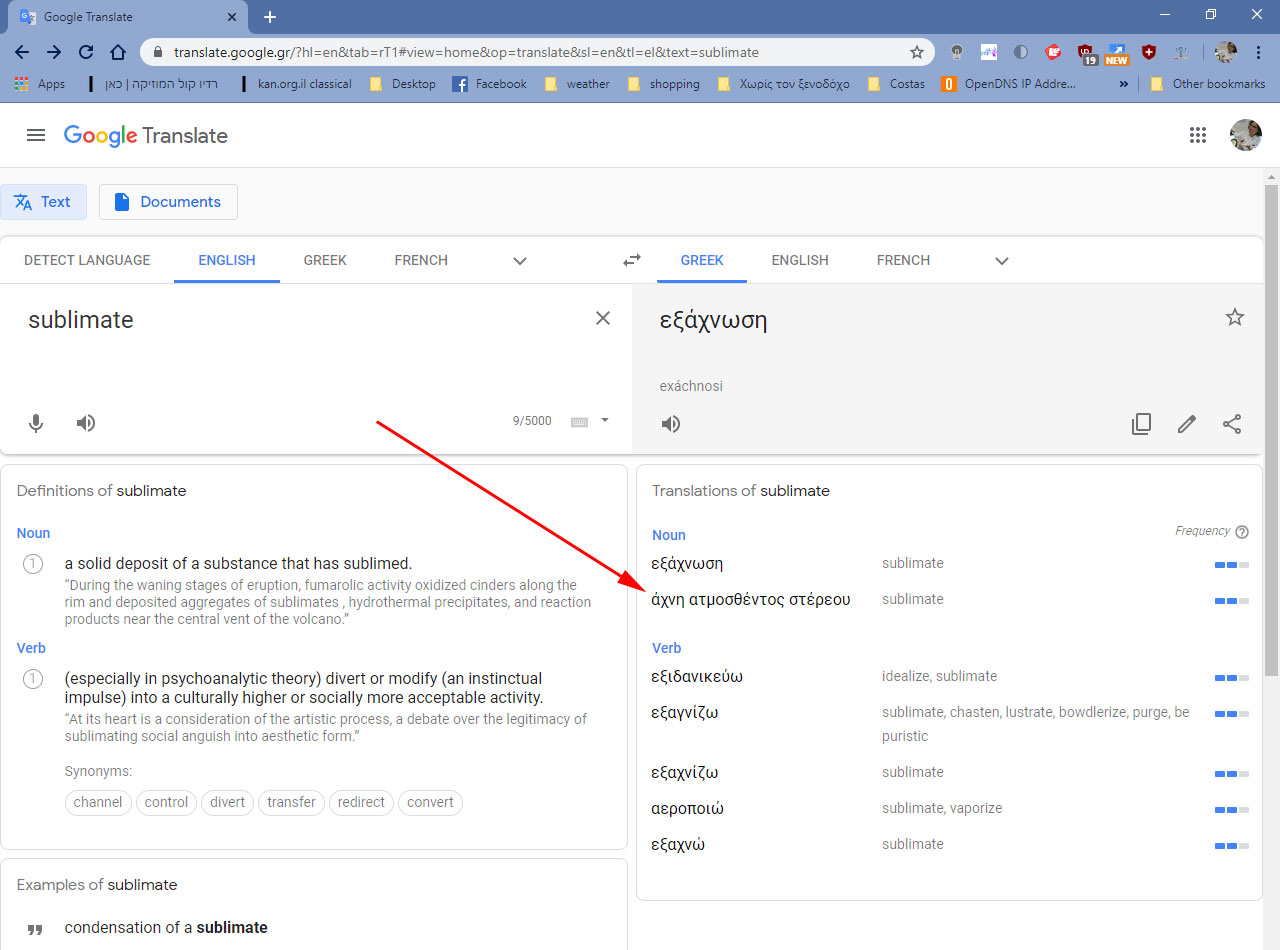Image resolution: width=1280 pixels, height=950 pixels.
Task: Click the translation εξάχνωση in Noun list
Action: pyautogui.click(x=687, y=563)
